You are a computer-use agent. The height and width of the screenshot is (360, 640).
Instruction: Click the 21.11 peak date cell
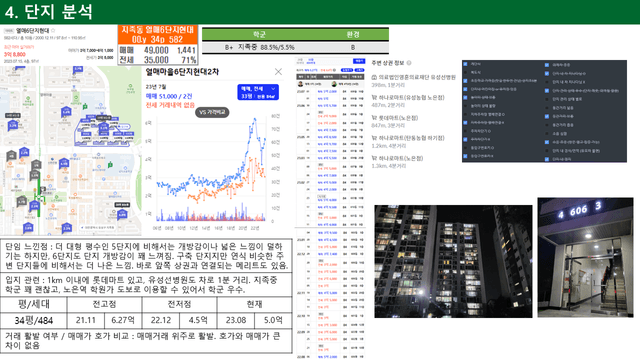[86, 320]
